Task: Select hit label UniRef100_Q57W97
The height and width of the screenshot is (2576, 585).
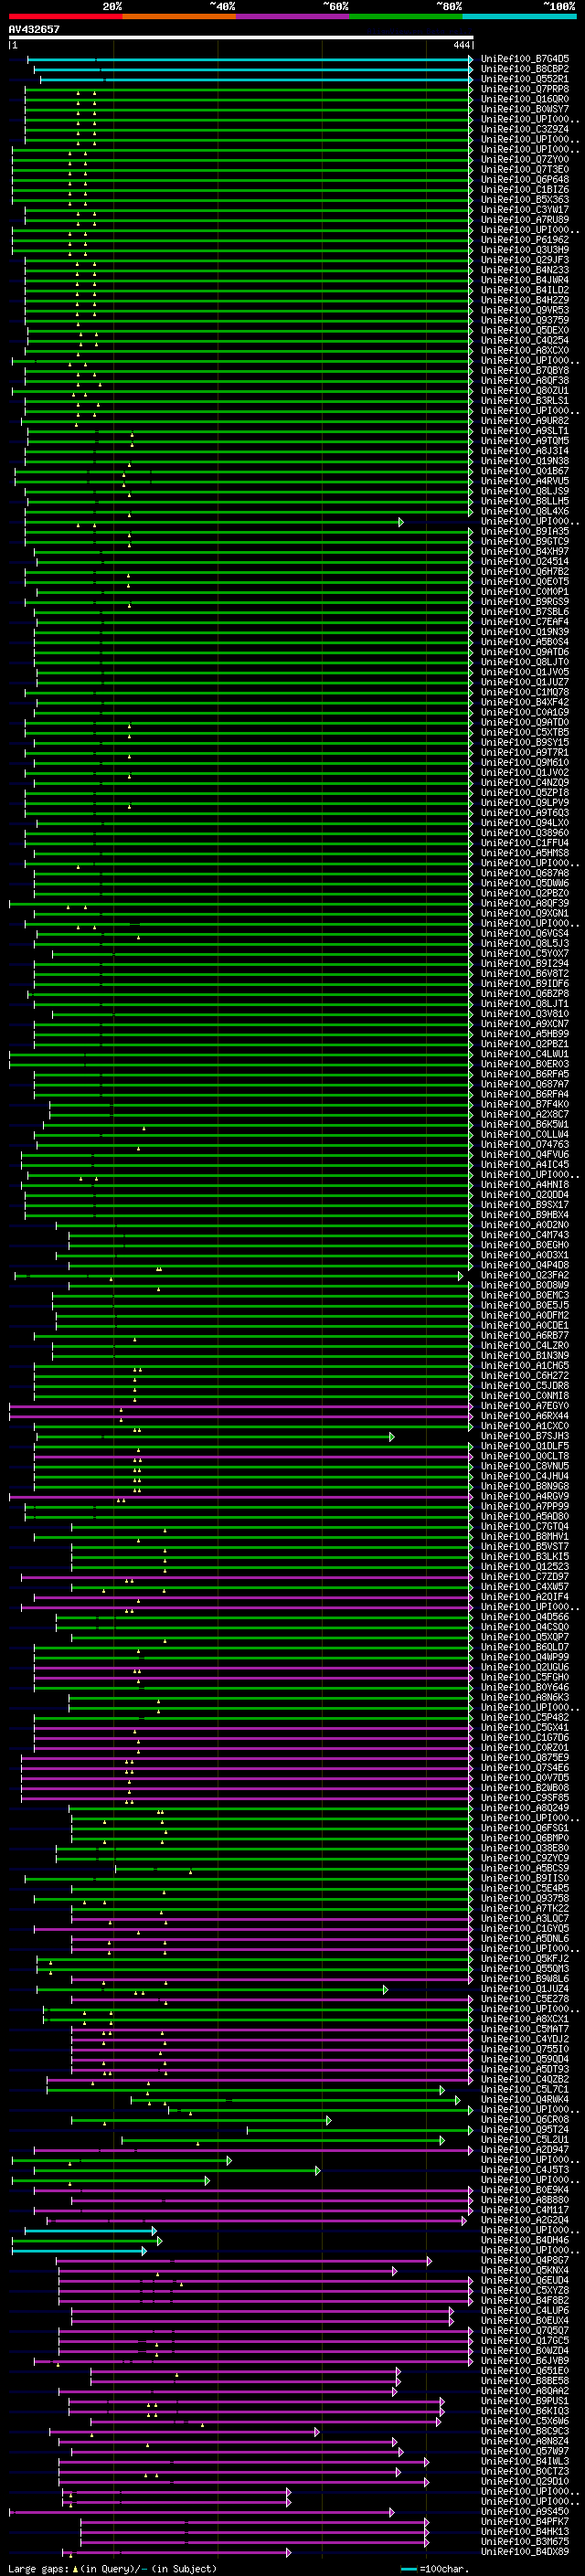Action: [x=525, y=2451]
